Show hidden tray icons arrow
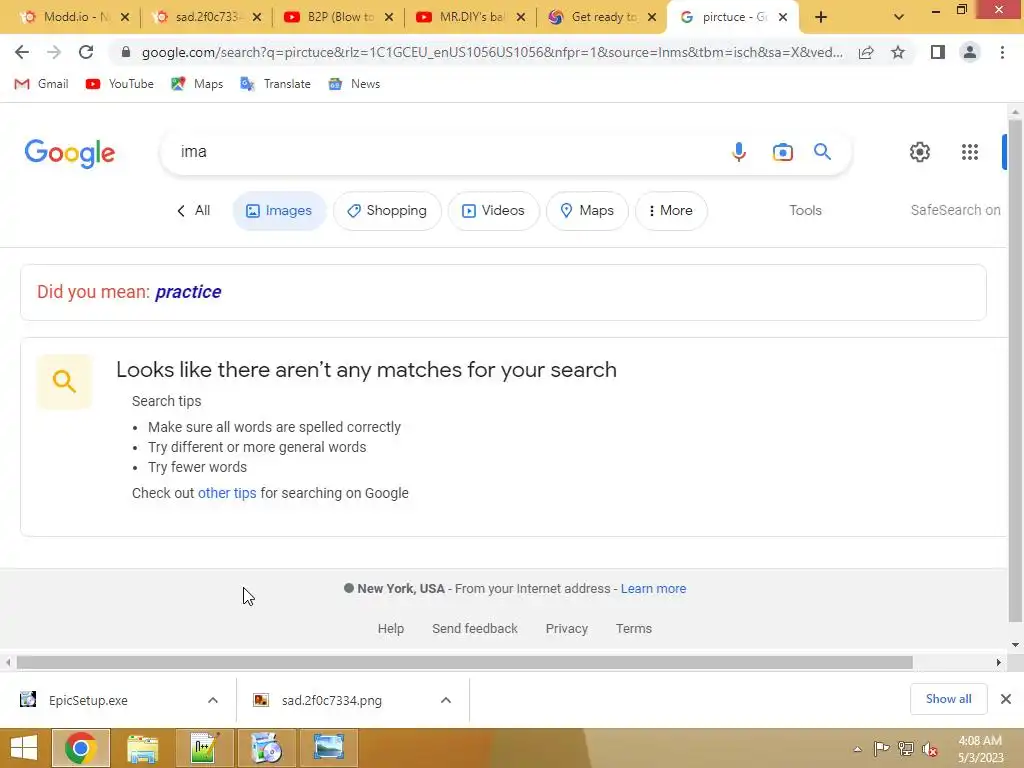The image size is (1024, 768). (x=857, y=749)
